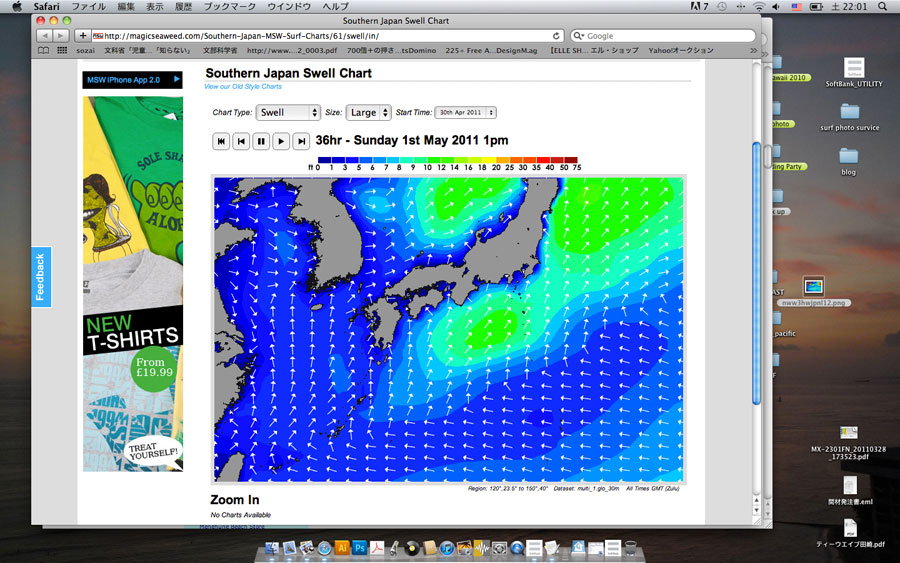Open the 225+ Free A...DesignMag bookmark
Image resolution: width=900 pixels, height=563 pixels.
491,51
